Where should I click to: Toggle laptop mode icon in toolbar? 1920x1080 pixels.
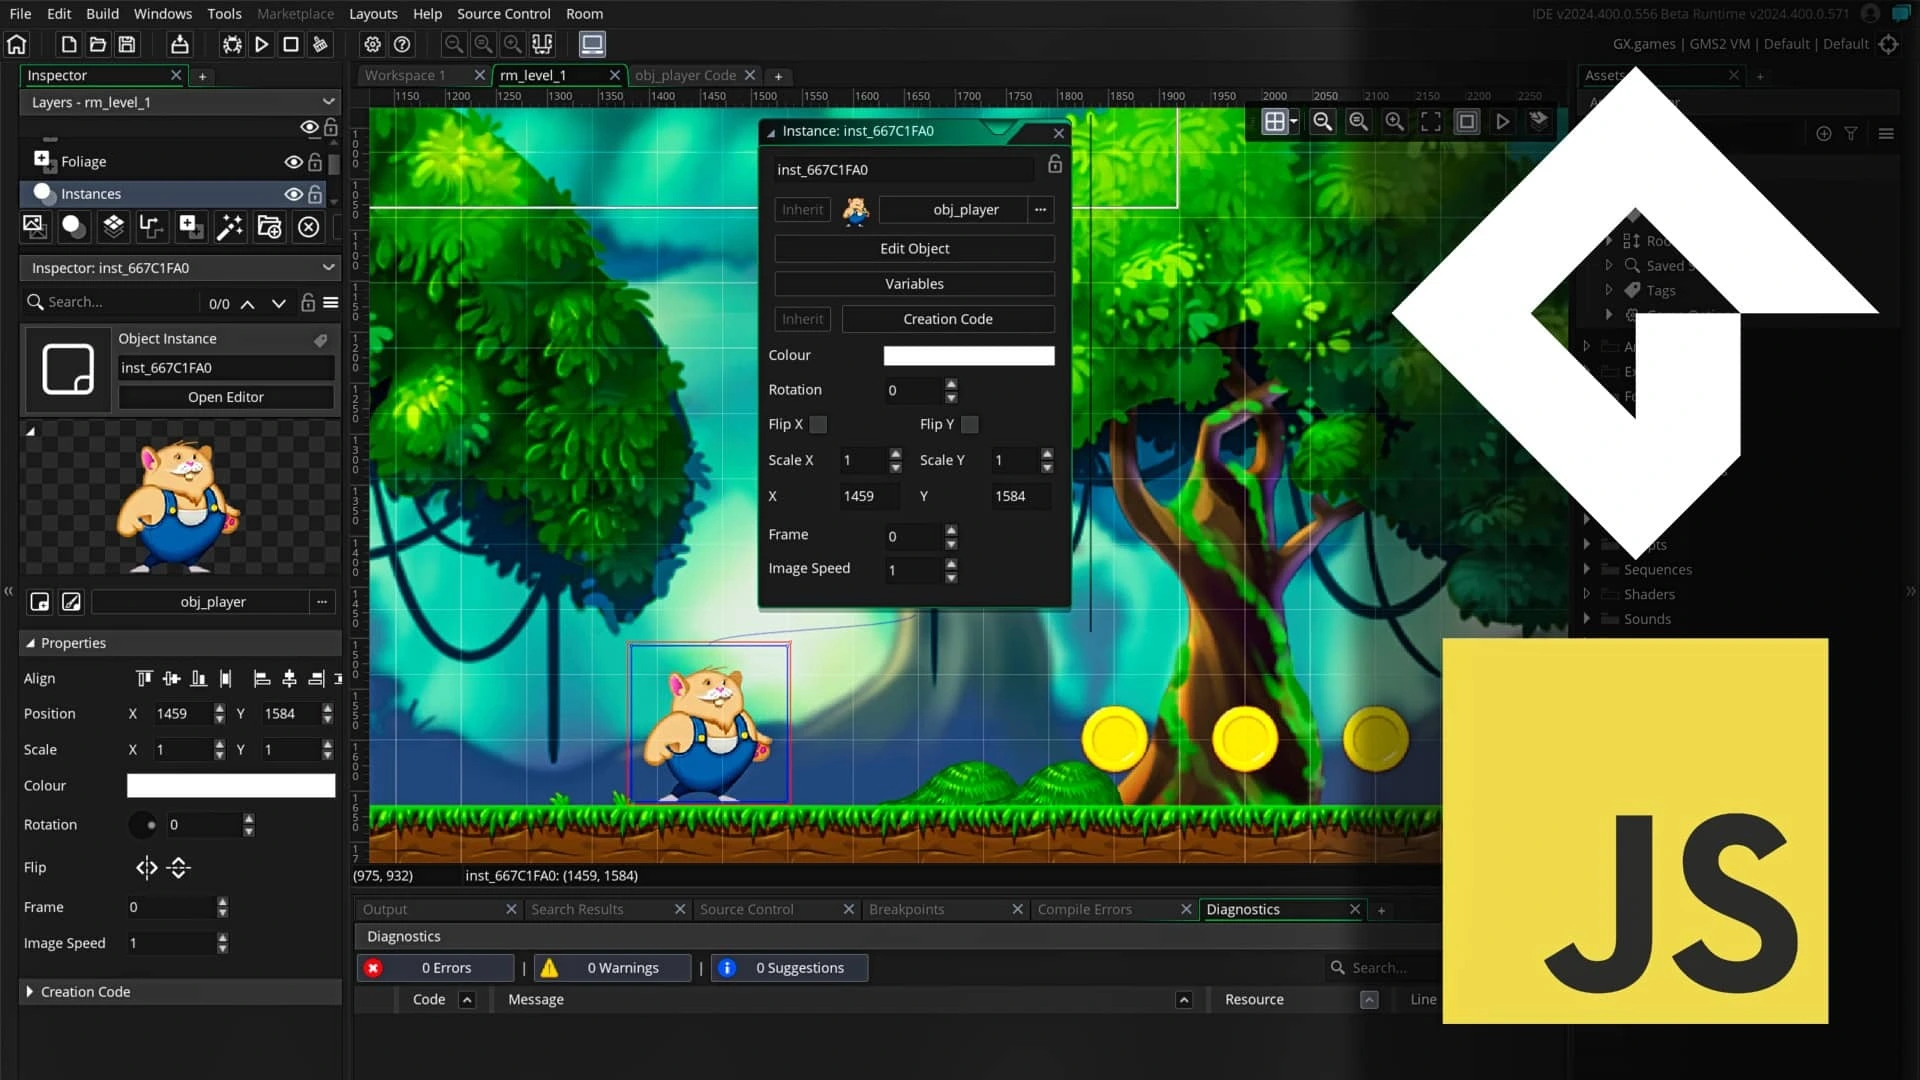coord(592,44)
